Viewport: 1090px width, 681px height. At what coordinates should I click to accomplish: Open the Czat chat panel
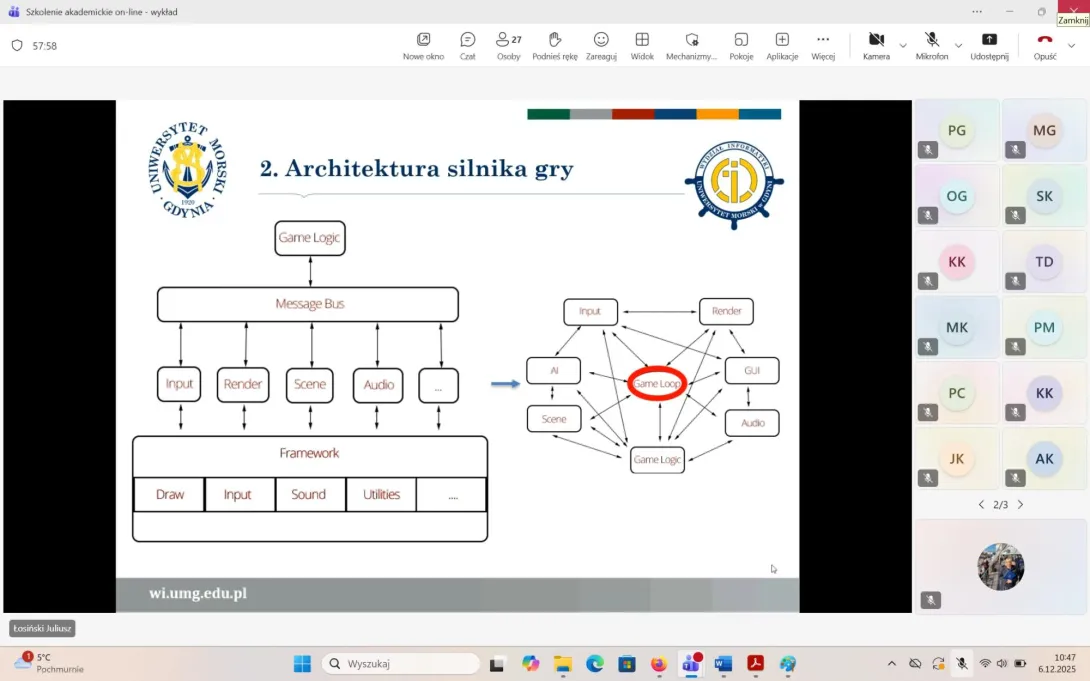(467, 45)
